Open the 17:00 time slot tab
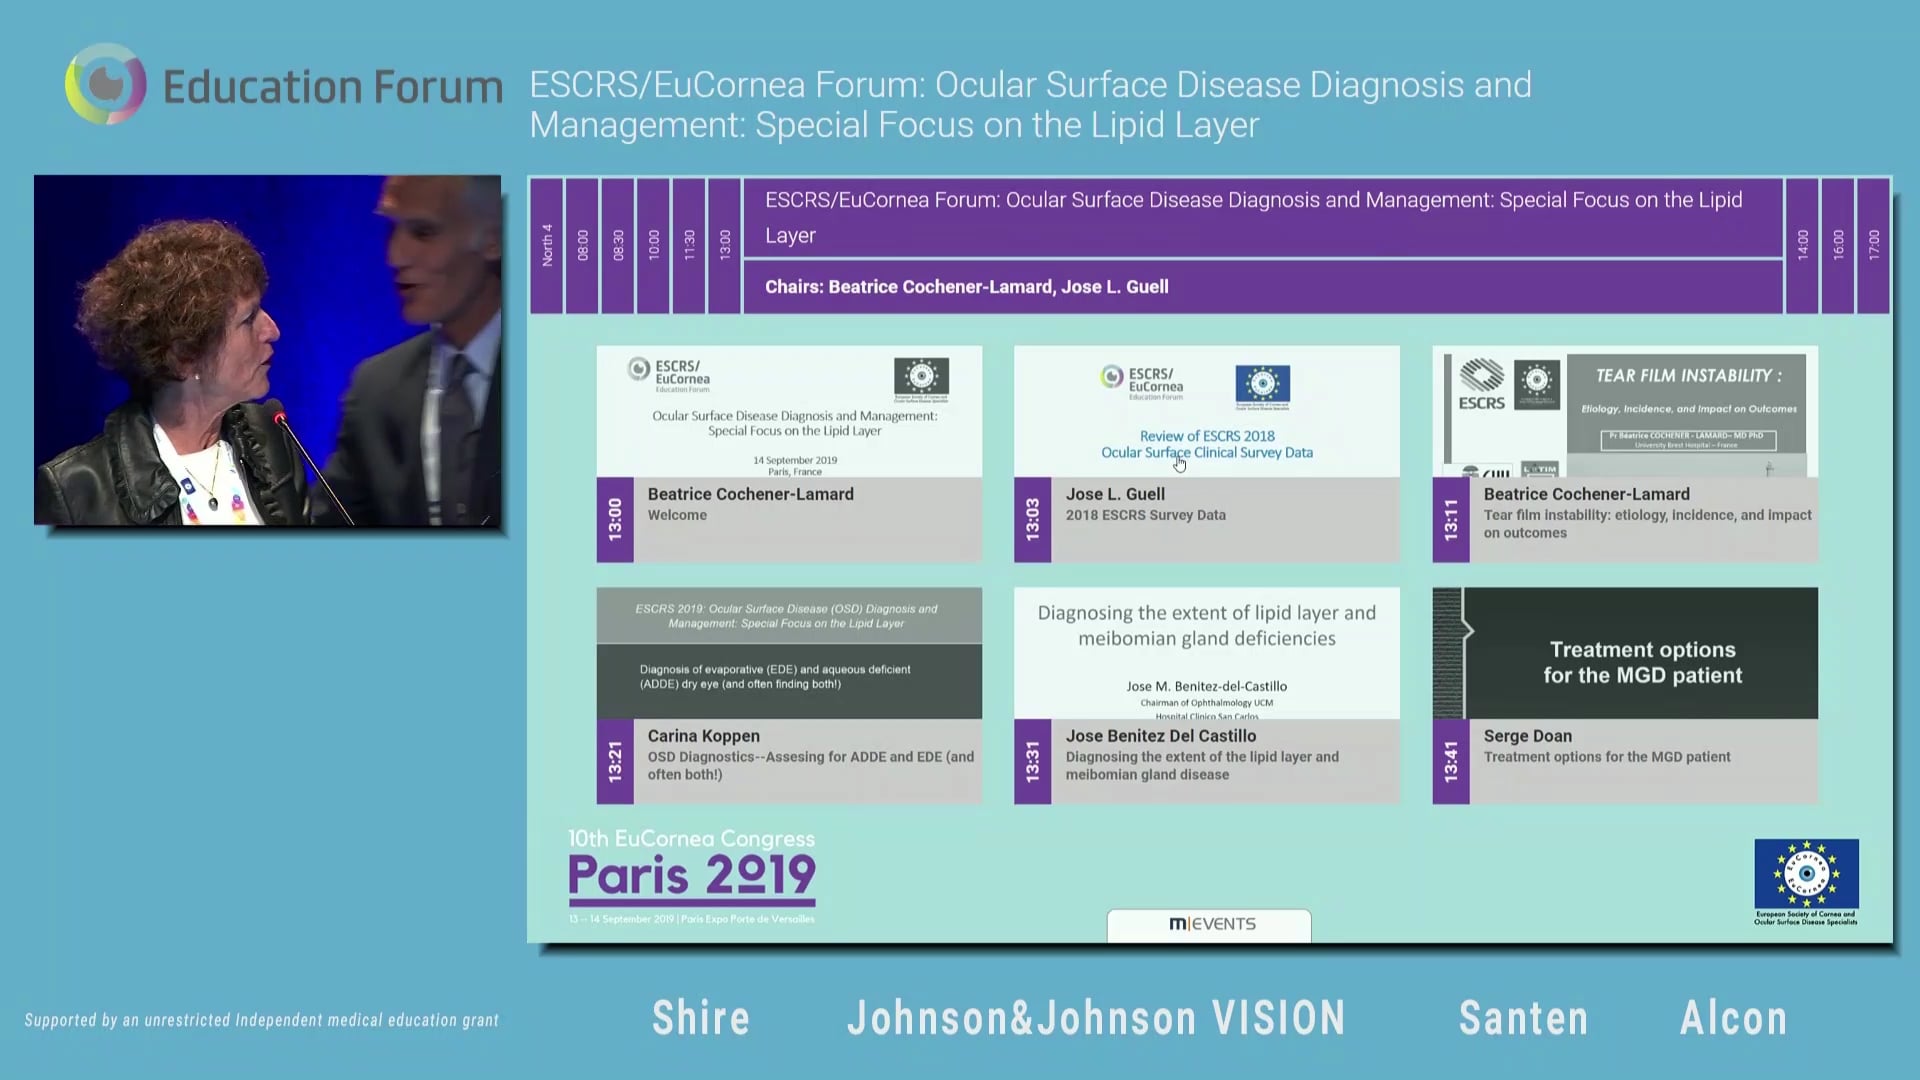This screenshot has height=1080, width=1920. tap(1873, 245)
